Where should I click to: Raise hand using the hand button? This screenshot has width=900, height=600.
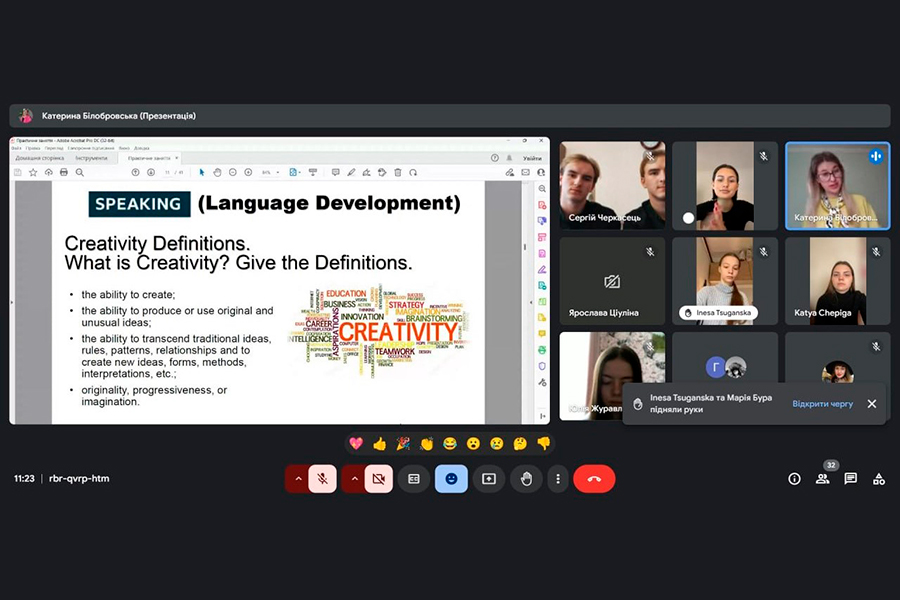(x=526, y=479)
